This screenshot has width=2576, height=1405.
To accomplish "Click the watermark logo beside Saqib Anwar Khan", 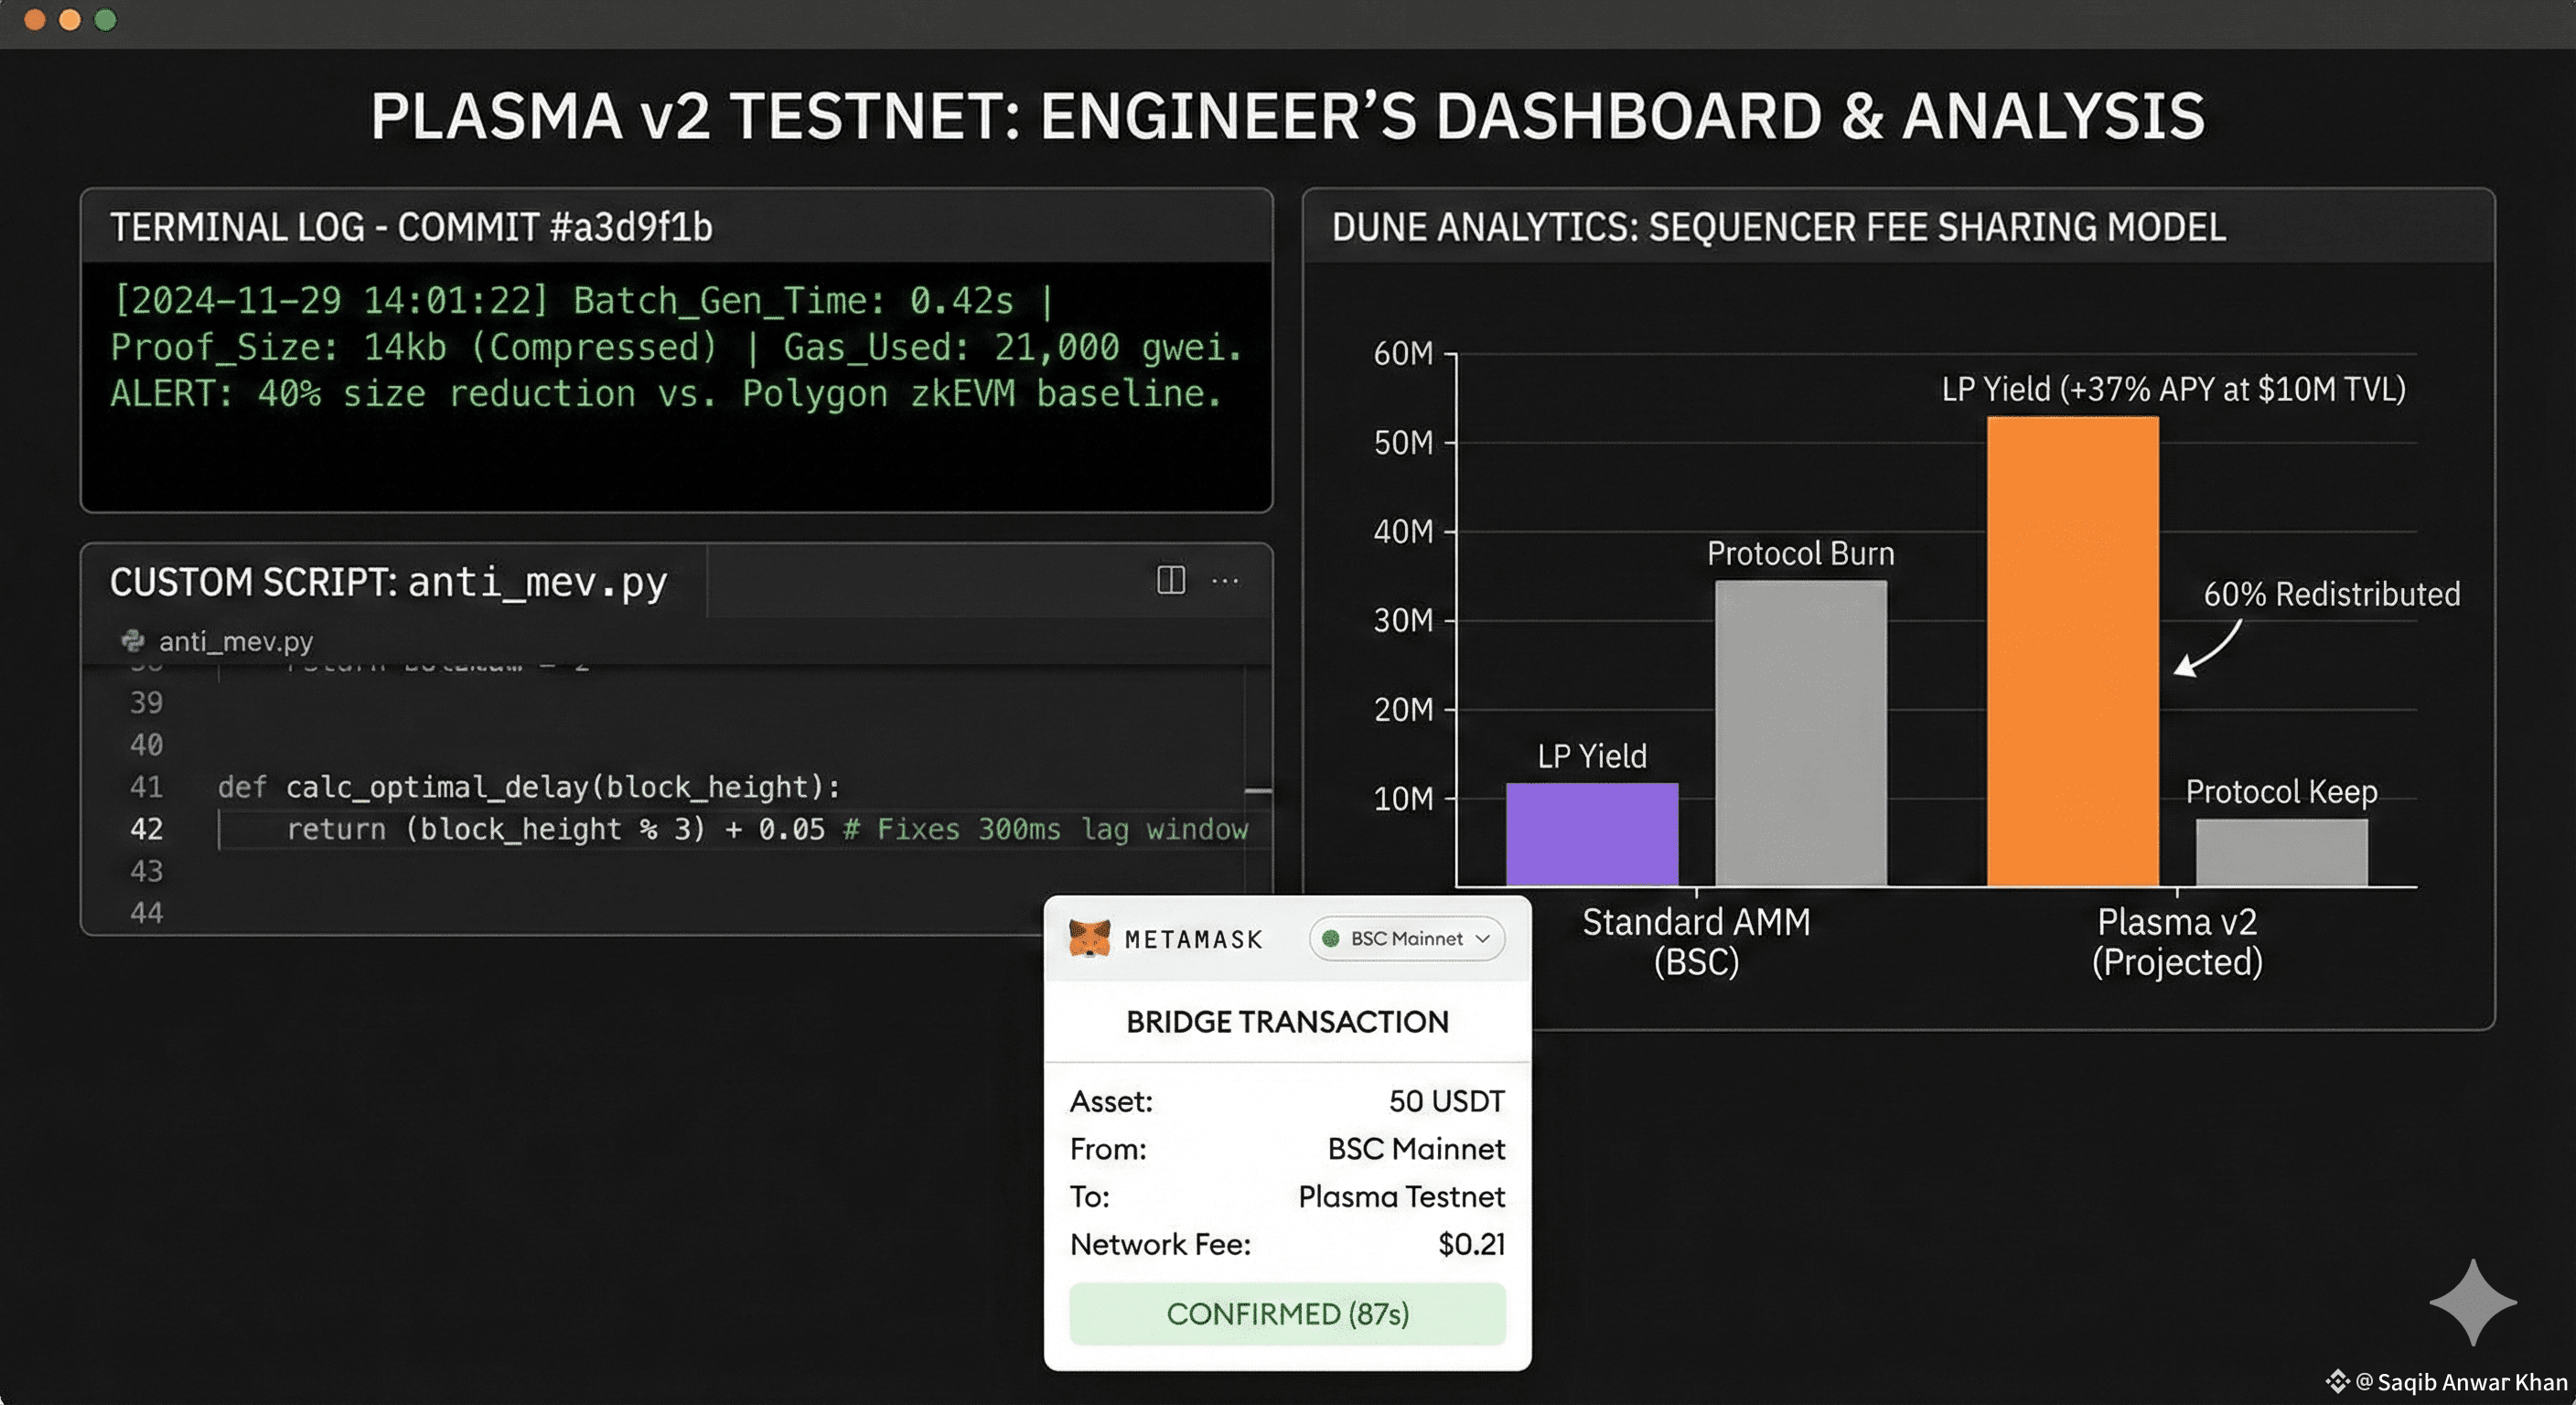I will pyautogui.click(x=2337, y=1382).
